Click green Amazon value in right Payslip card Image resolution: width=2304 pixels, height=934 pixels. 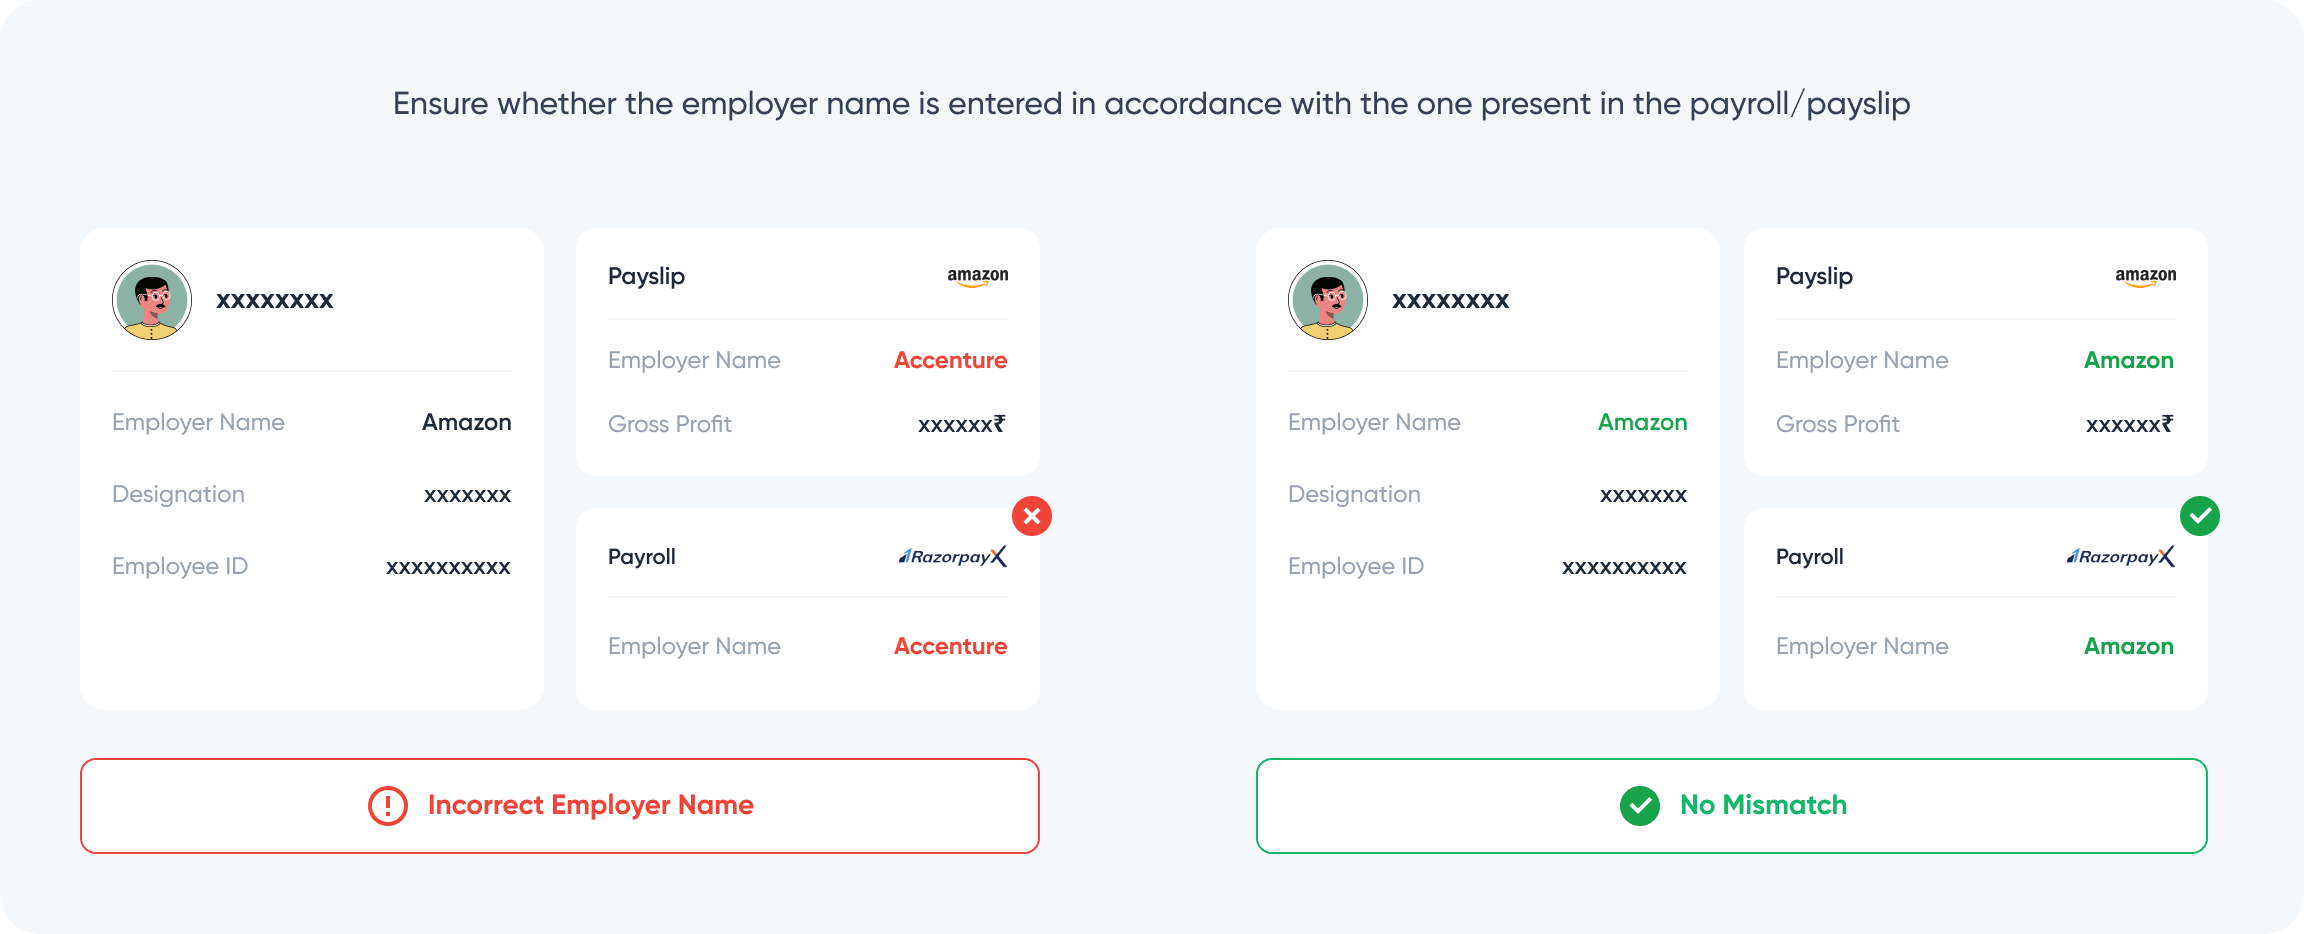pos(2128,360)
